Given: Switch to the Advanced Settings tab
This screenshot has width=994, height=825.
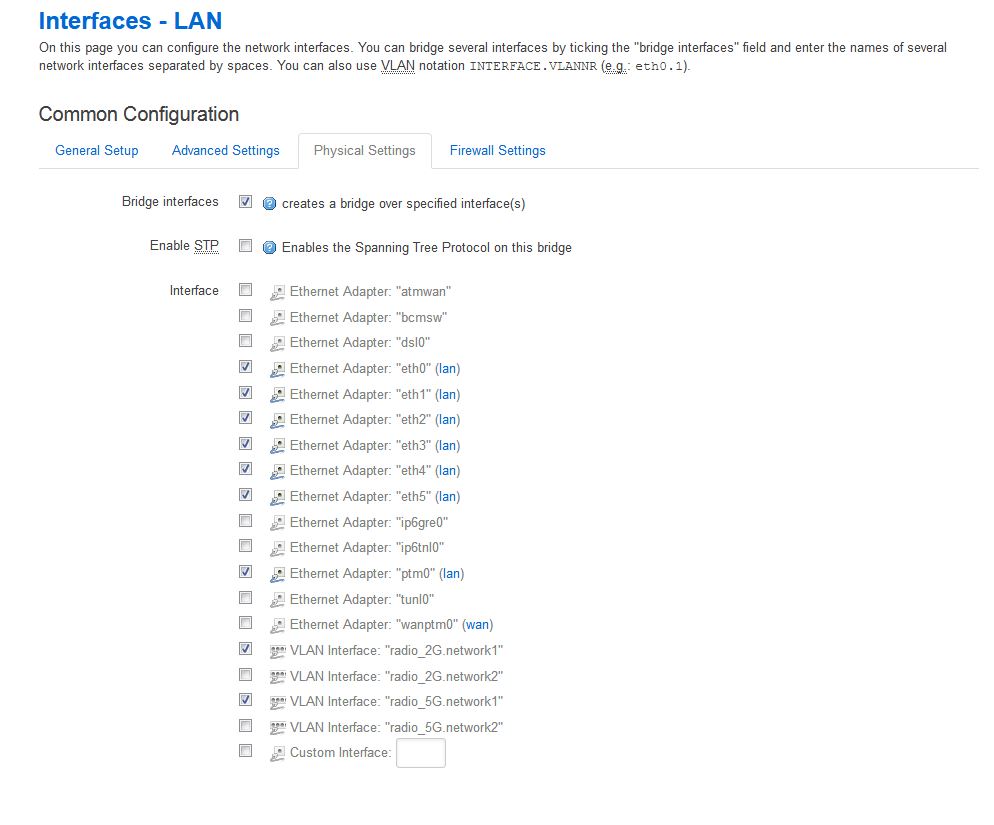Looking at the screenshot, I should point(226,151).
